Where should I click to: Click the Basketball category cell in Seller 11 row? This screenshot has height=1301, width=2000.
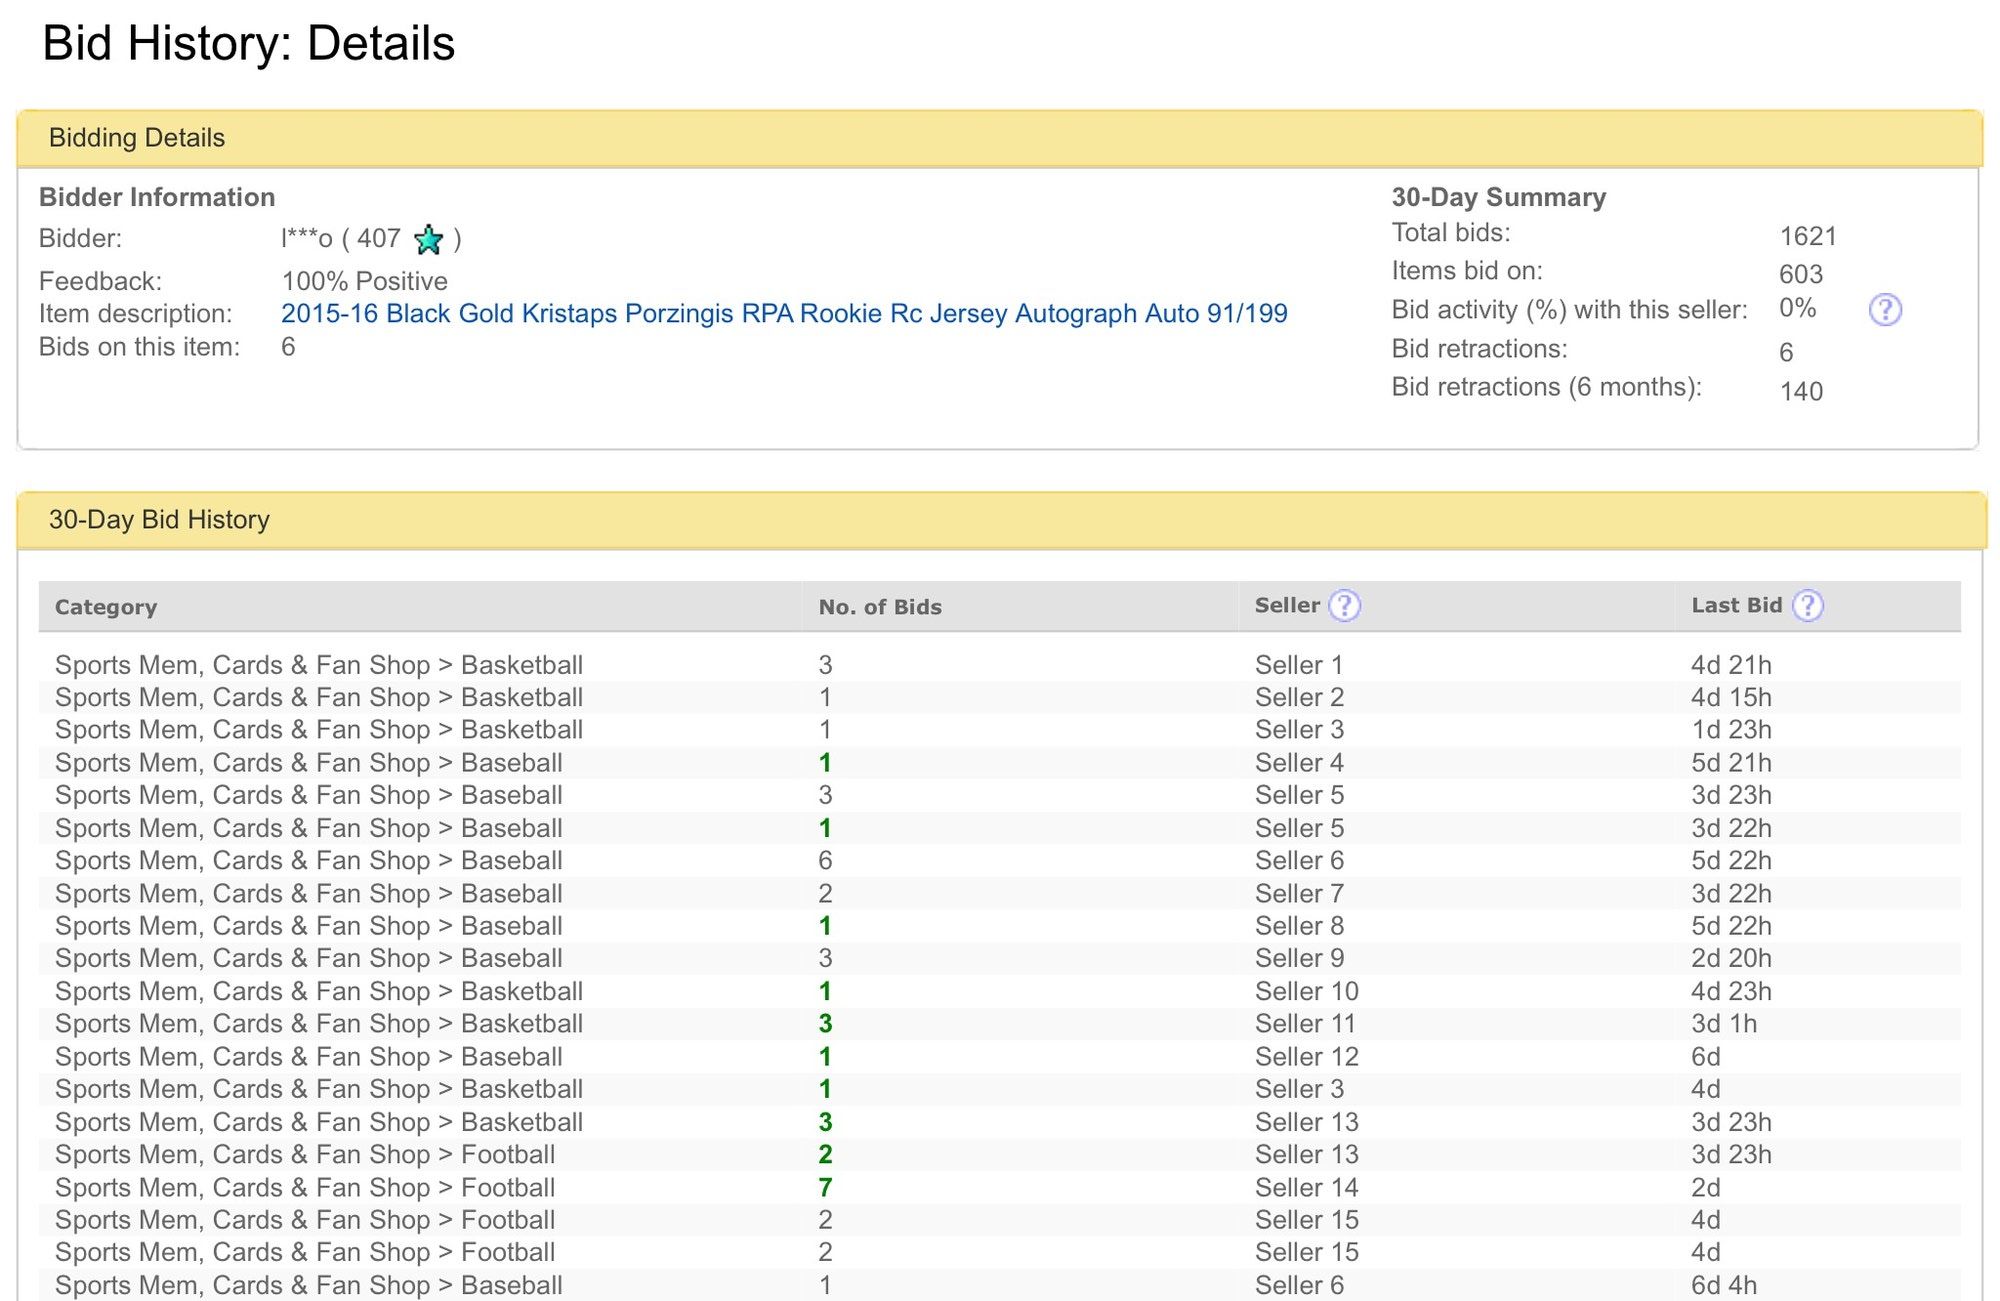click(319, 1024)
